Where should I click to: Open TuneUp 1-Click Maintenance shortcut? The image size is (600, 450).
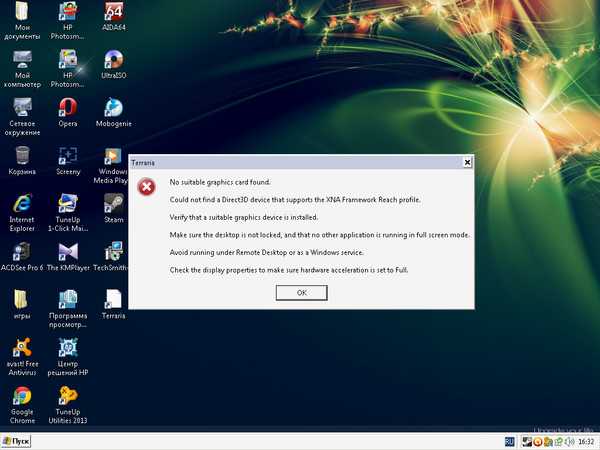pos(68,213)
